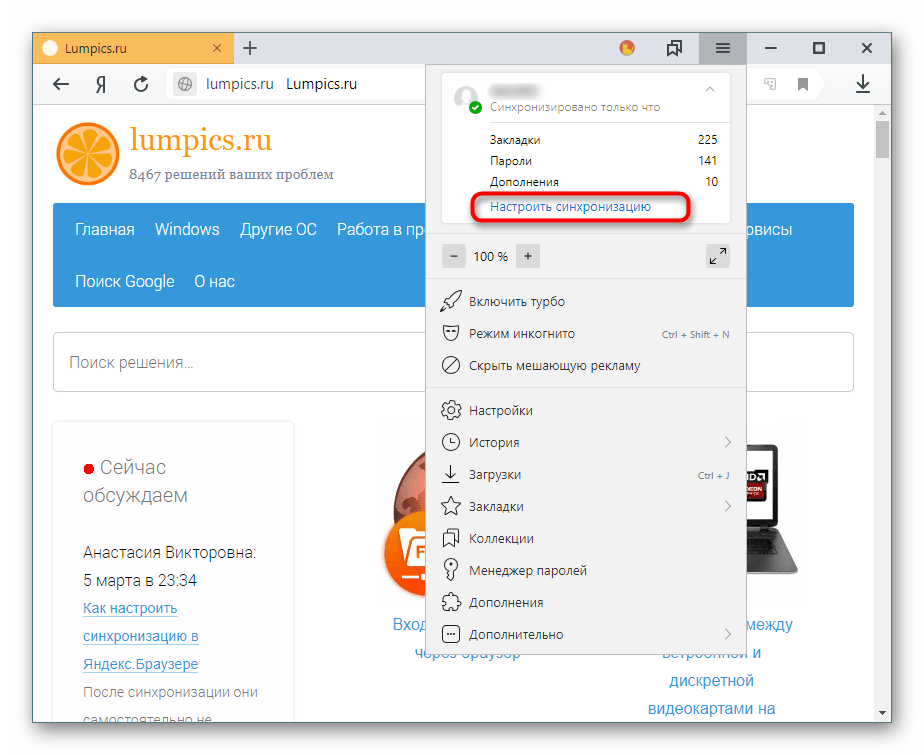Open the Windows navigation link
The image size is (924, 755).
[187, 230]
